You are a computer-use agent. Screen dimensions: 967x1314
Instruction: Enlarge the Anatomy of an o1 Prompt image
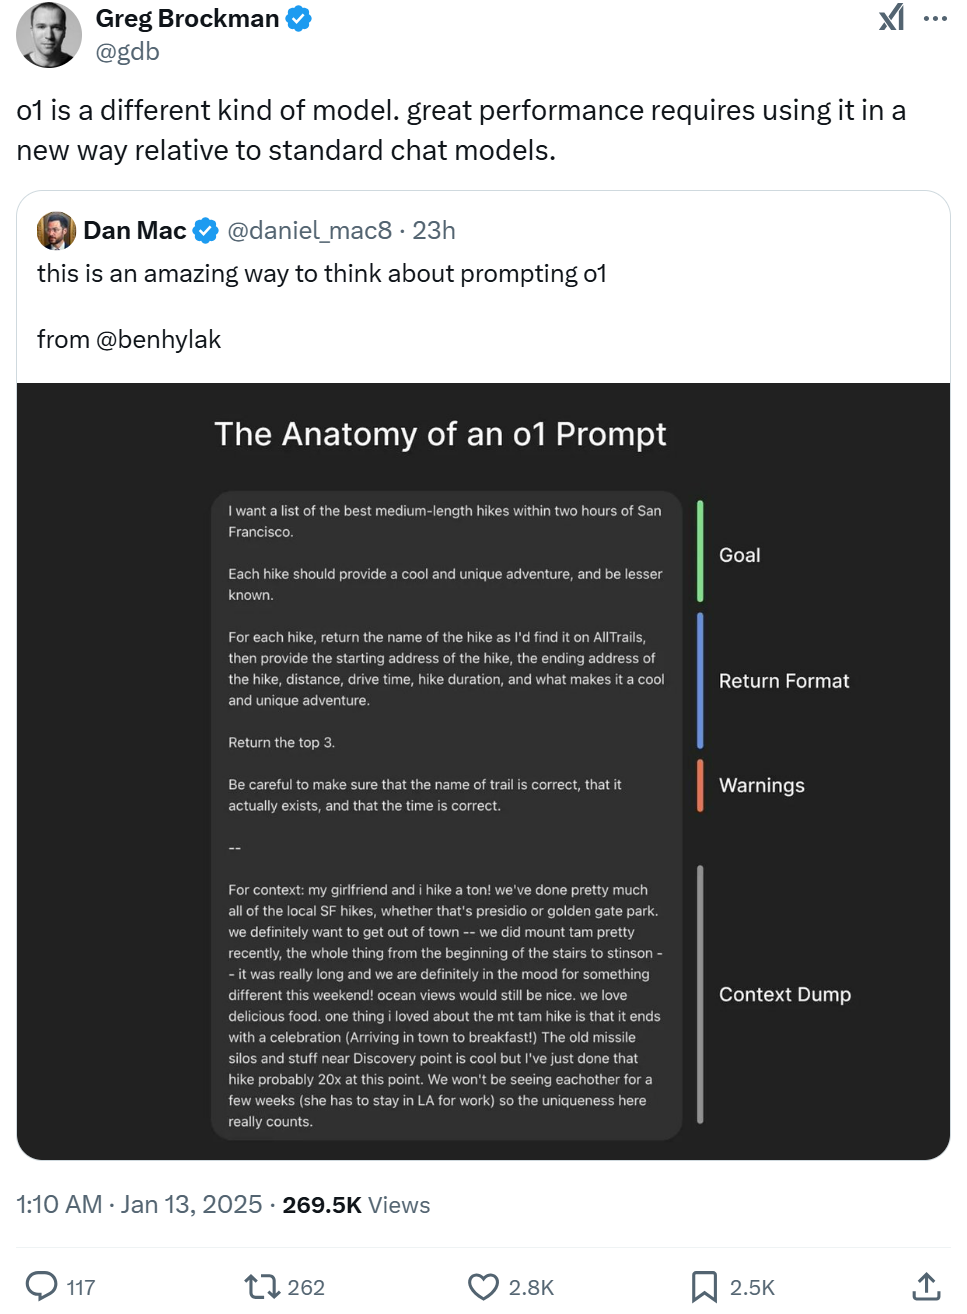(483, 770)
